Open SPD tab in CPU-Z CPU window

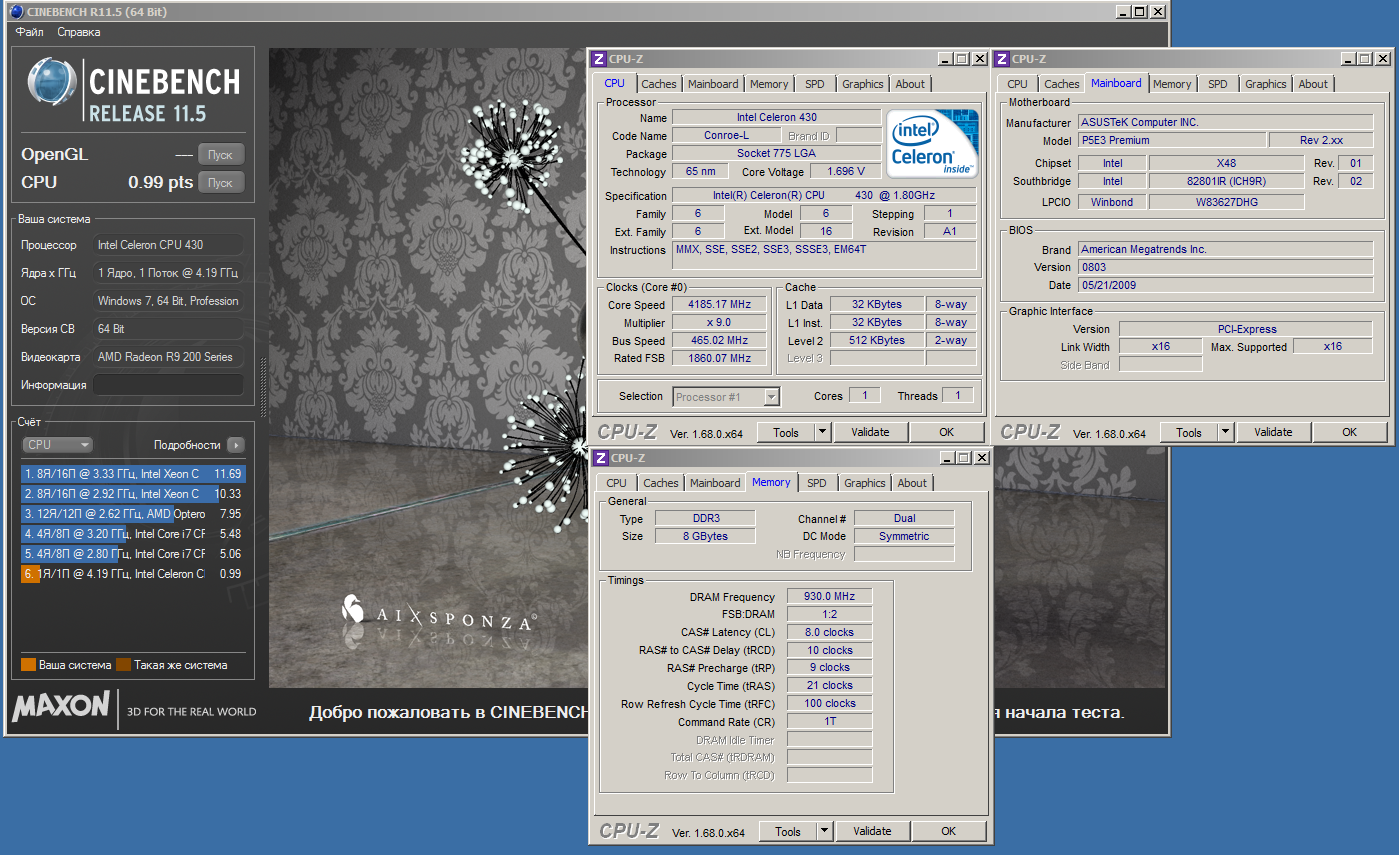pyautogui.click(x=815, y=84)
